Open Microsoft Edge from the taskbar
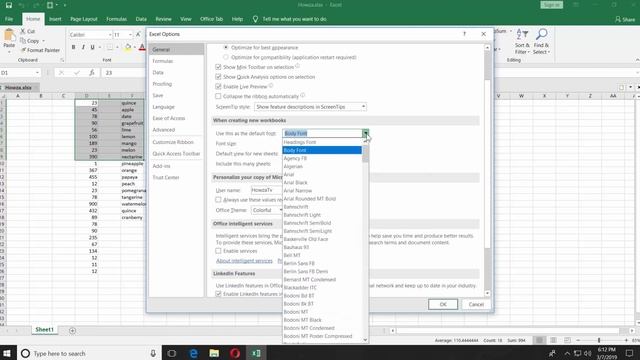Image resolution: width=640 pixels, height=360 pixels. point(193,353)
